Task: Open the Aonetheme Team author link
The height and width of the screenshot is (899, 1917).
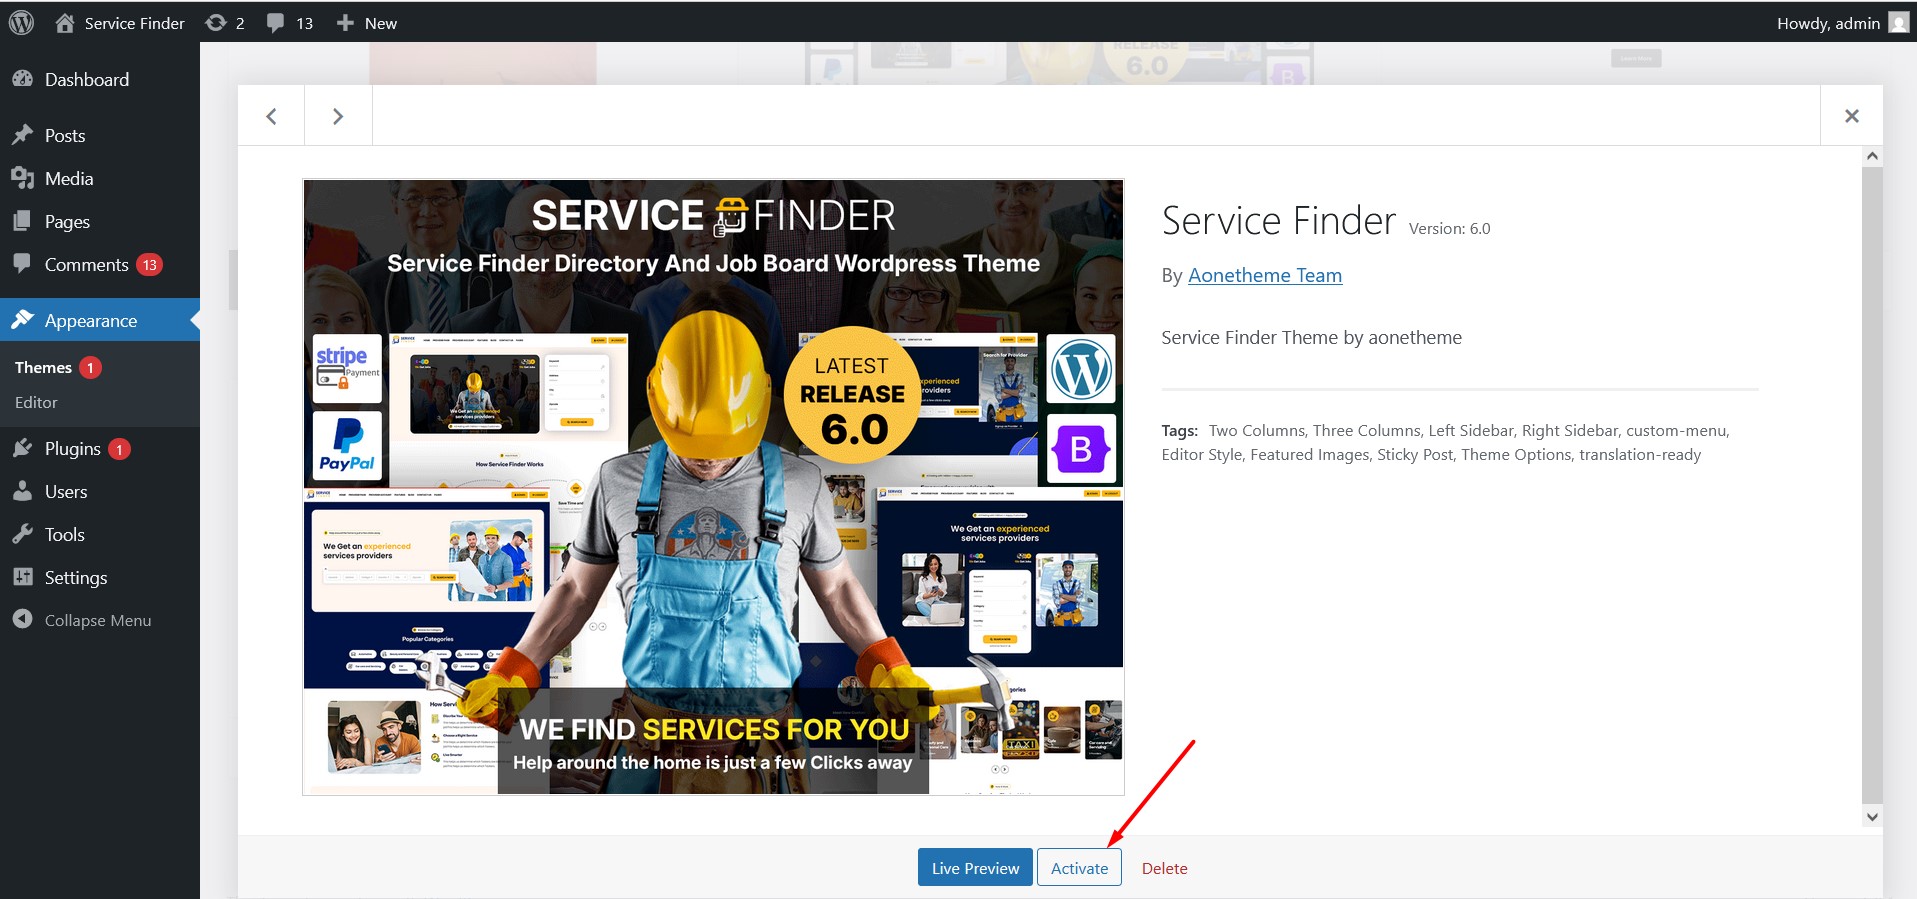Action: pos(1265,275)
